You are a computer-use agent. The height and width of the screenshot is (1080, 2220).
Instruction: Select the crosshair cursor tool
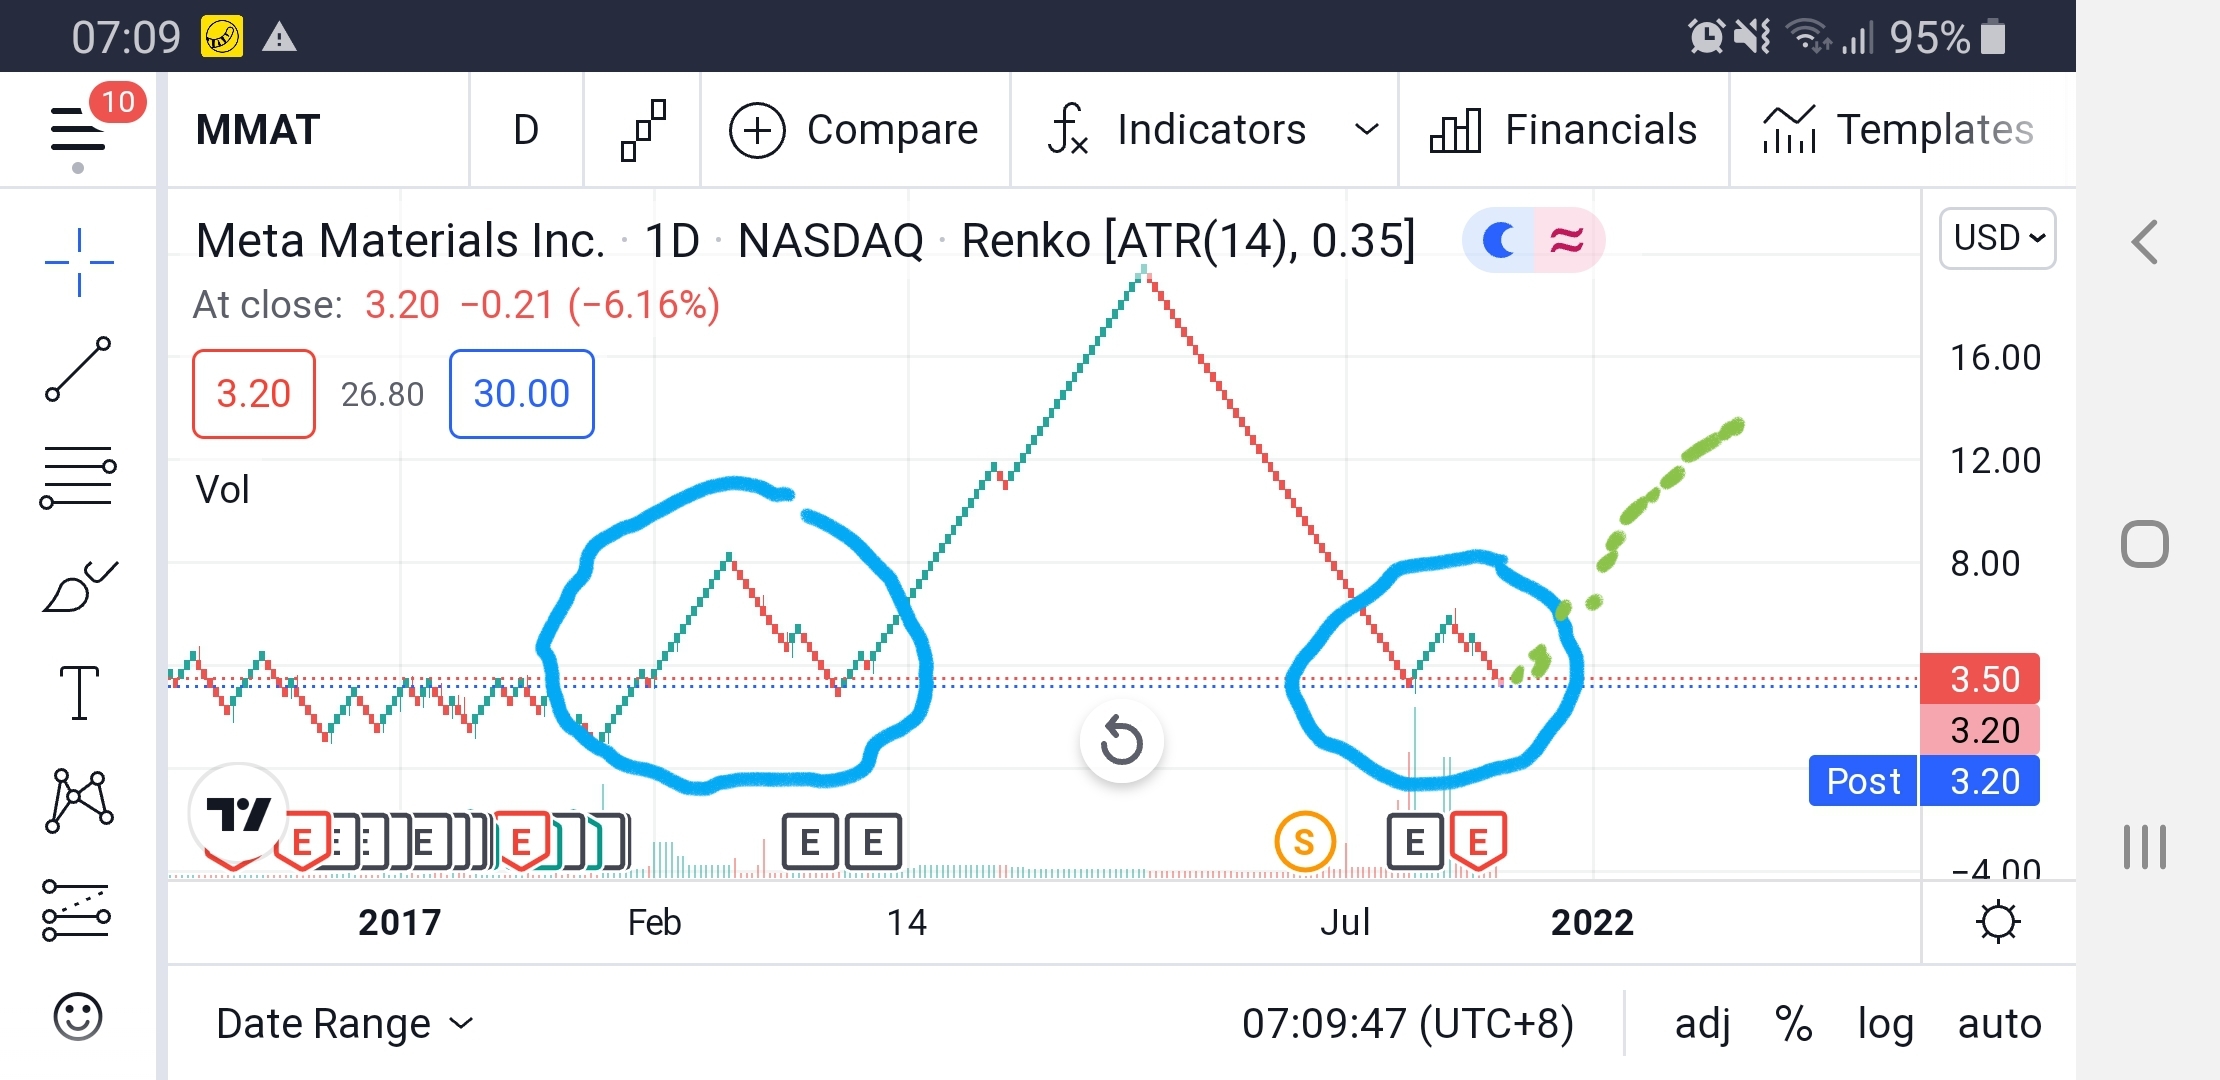coord(79,263)
